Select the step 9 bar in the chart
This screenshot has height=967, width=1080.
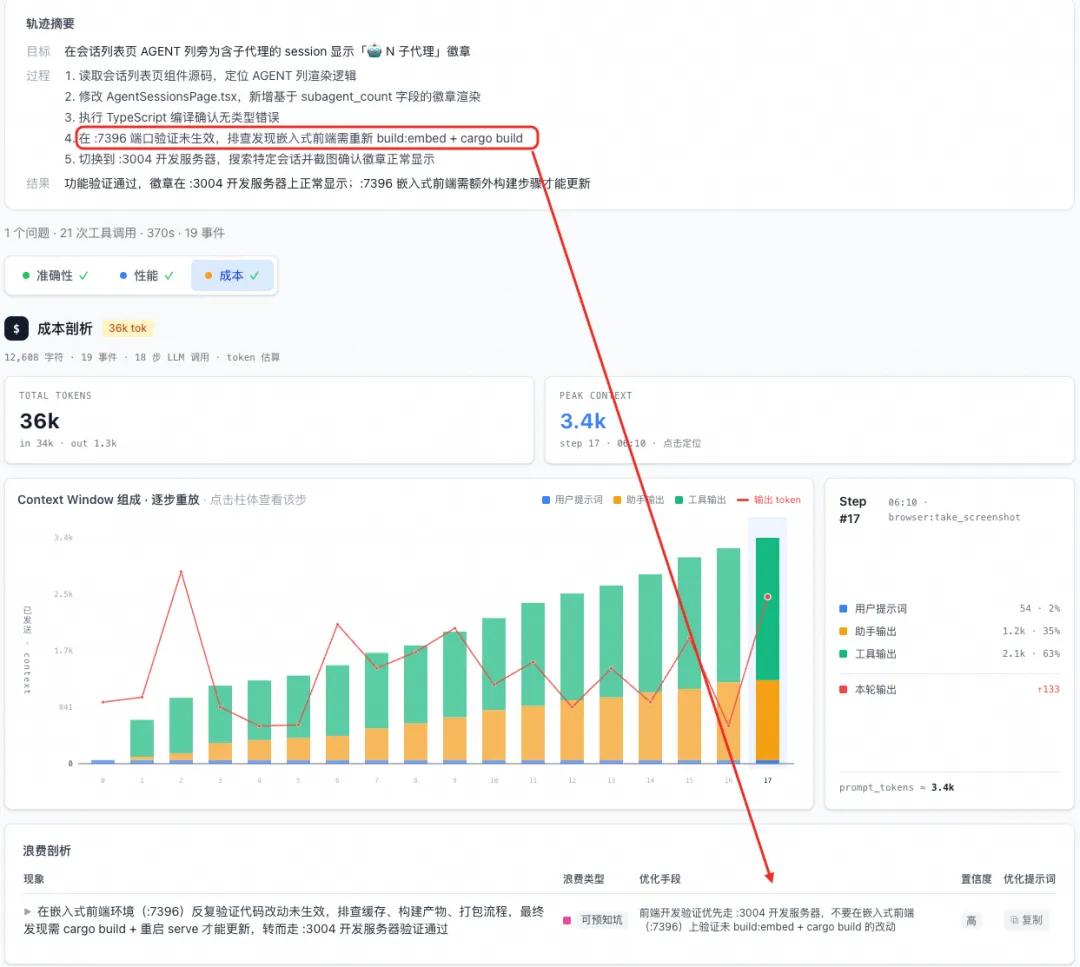(x=455, y=697)
